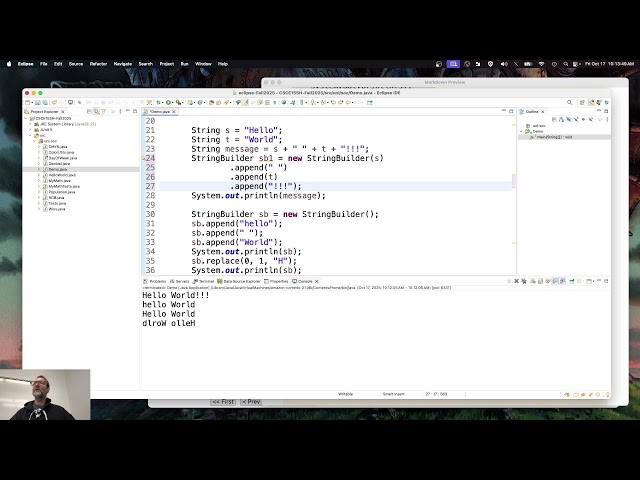Image resolution: width=640 pixels, height=480 pixels.
Task: Collapse the uni.soc package node
Action: pyautogui.click(x=35, y=141)
